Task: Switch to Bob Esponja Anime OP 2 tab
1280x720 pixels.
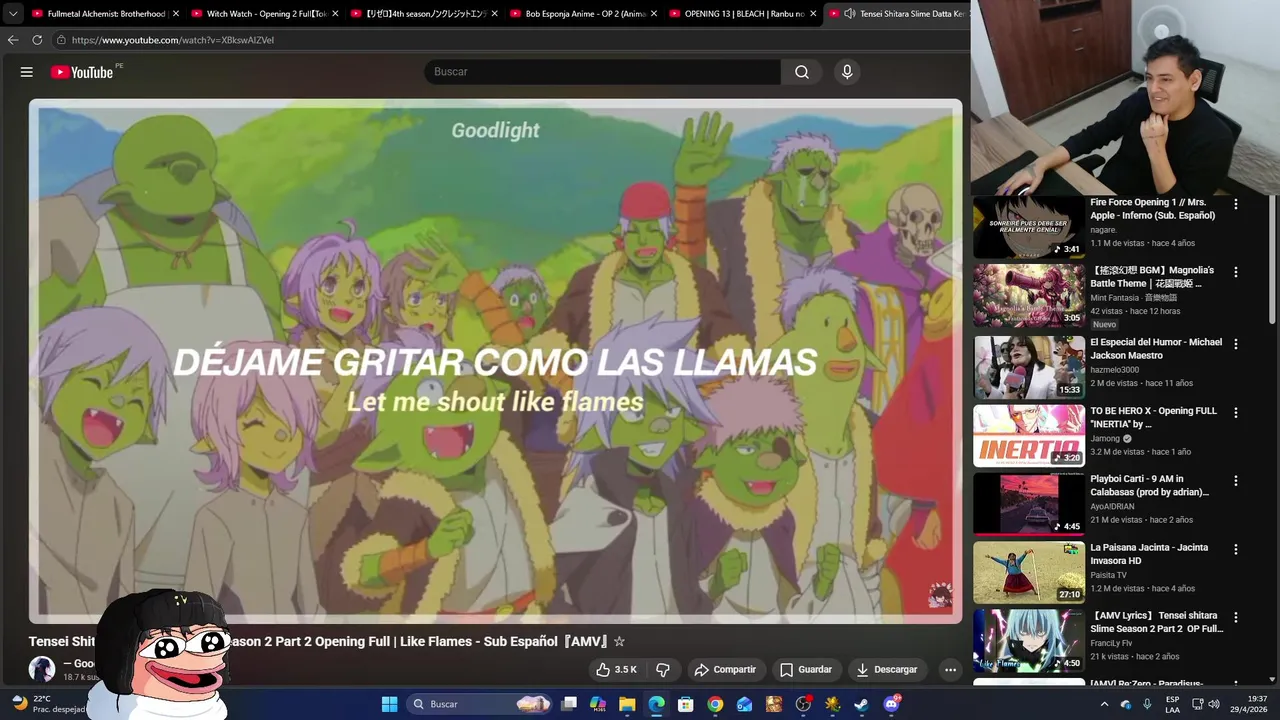Action: (x=585, y=14)
